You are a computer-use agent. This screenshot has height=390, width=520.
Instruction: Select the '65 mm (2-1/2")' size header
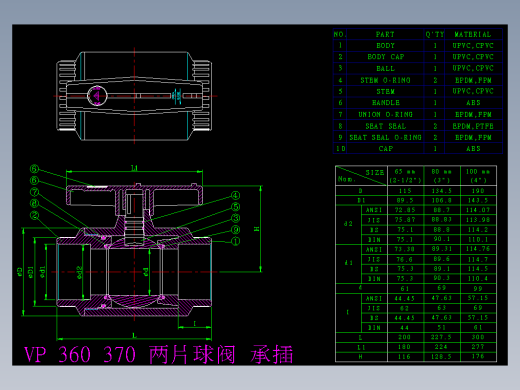[x=405, y=176]
